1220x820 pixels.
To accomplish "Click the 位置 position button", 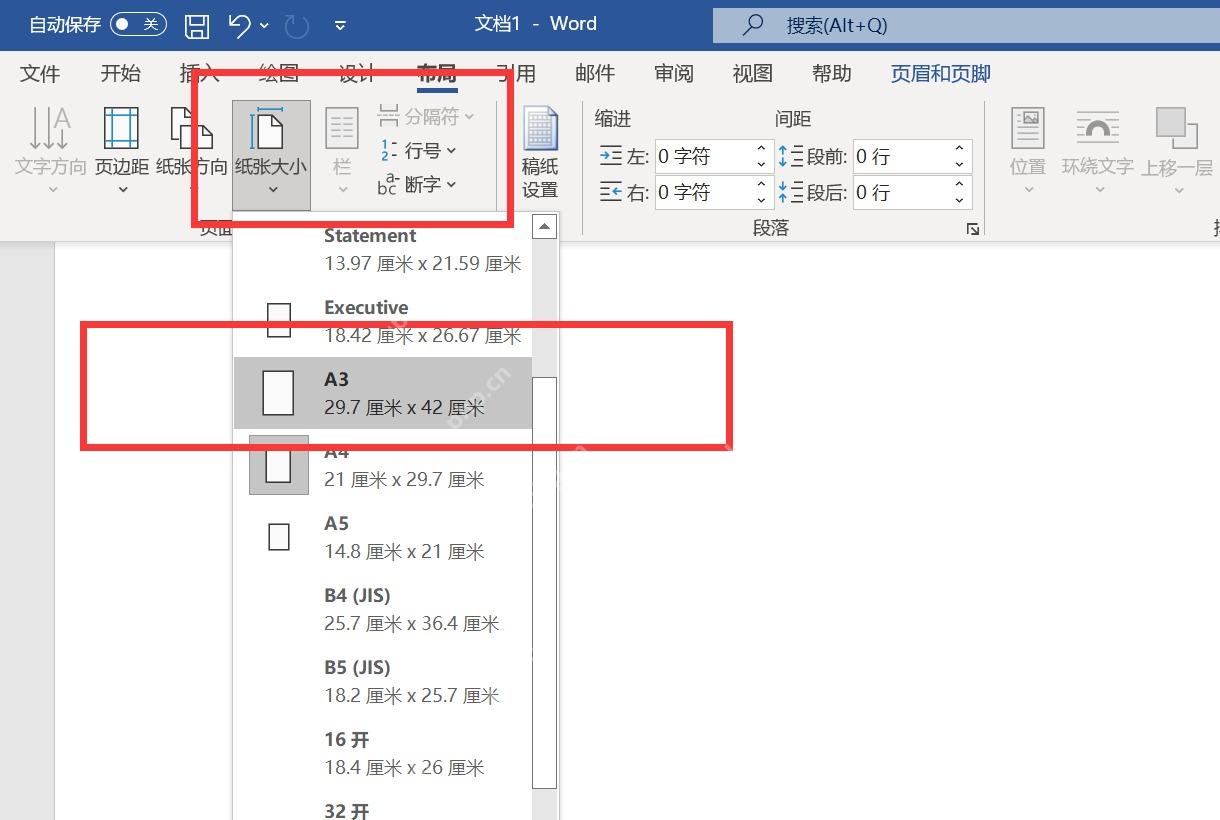I will tap(1028, 151).
